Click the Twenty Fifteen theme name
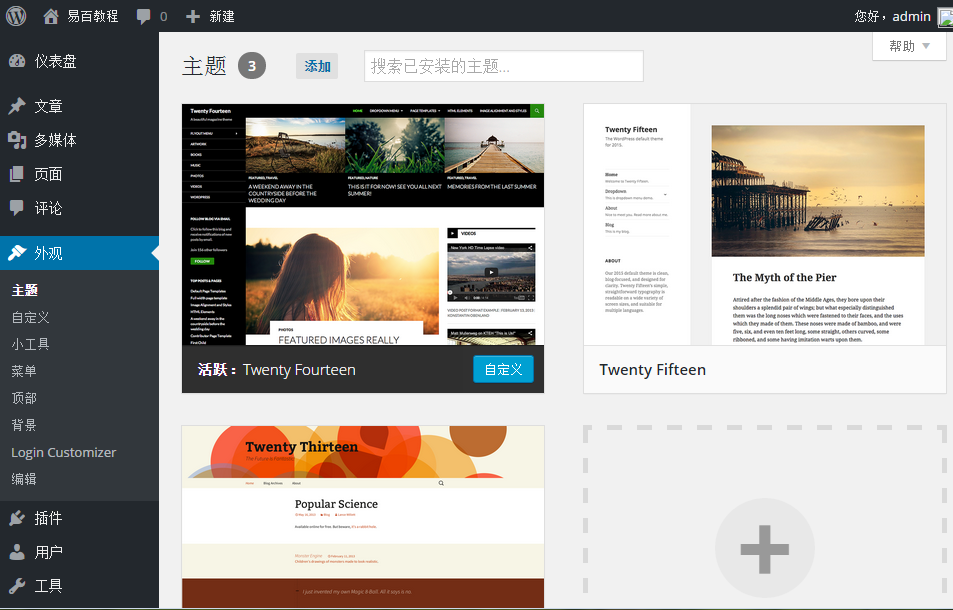Image resolution: width=953 pixels, height=610 pixels. coord(652,369)
